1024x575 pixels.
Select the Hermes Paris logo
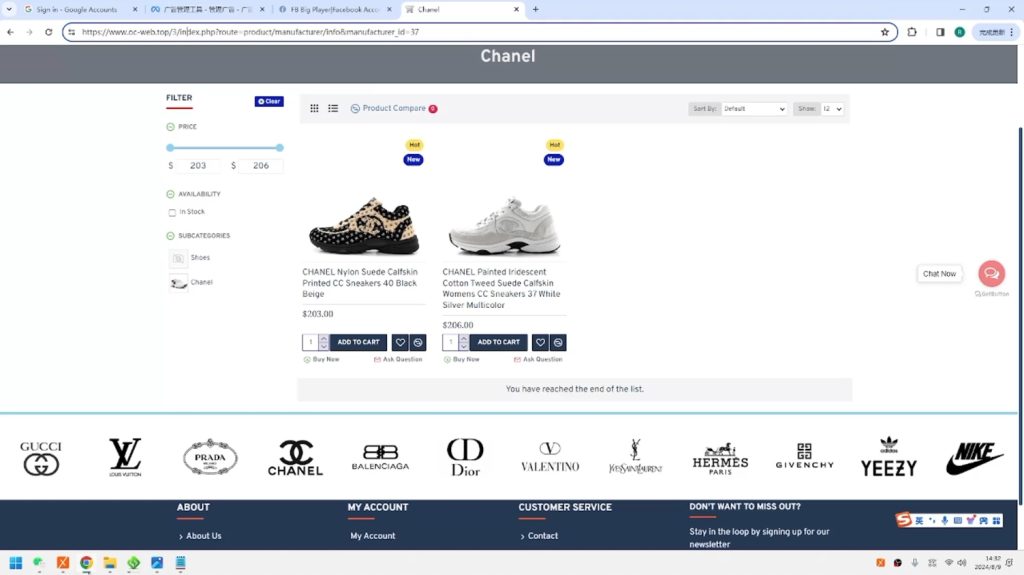720,459
